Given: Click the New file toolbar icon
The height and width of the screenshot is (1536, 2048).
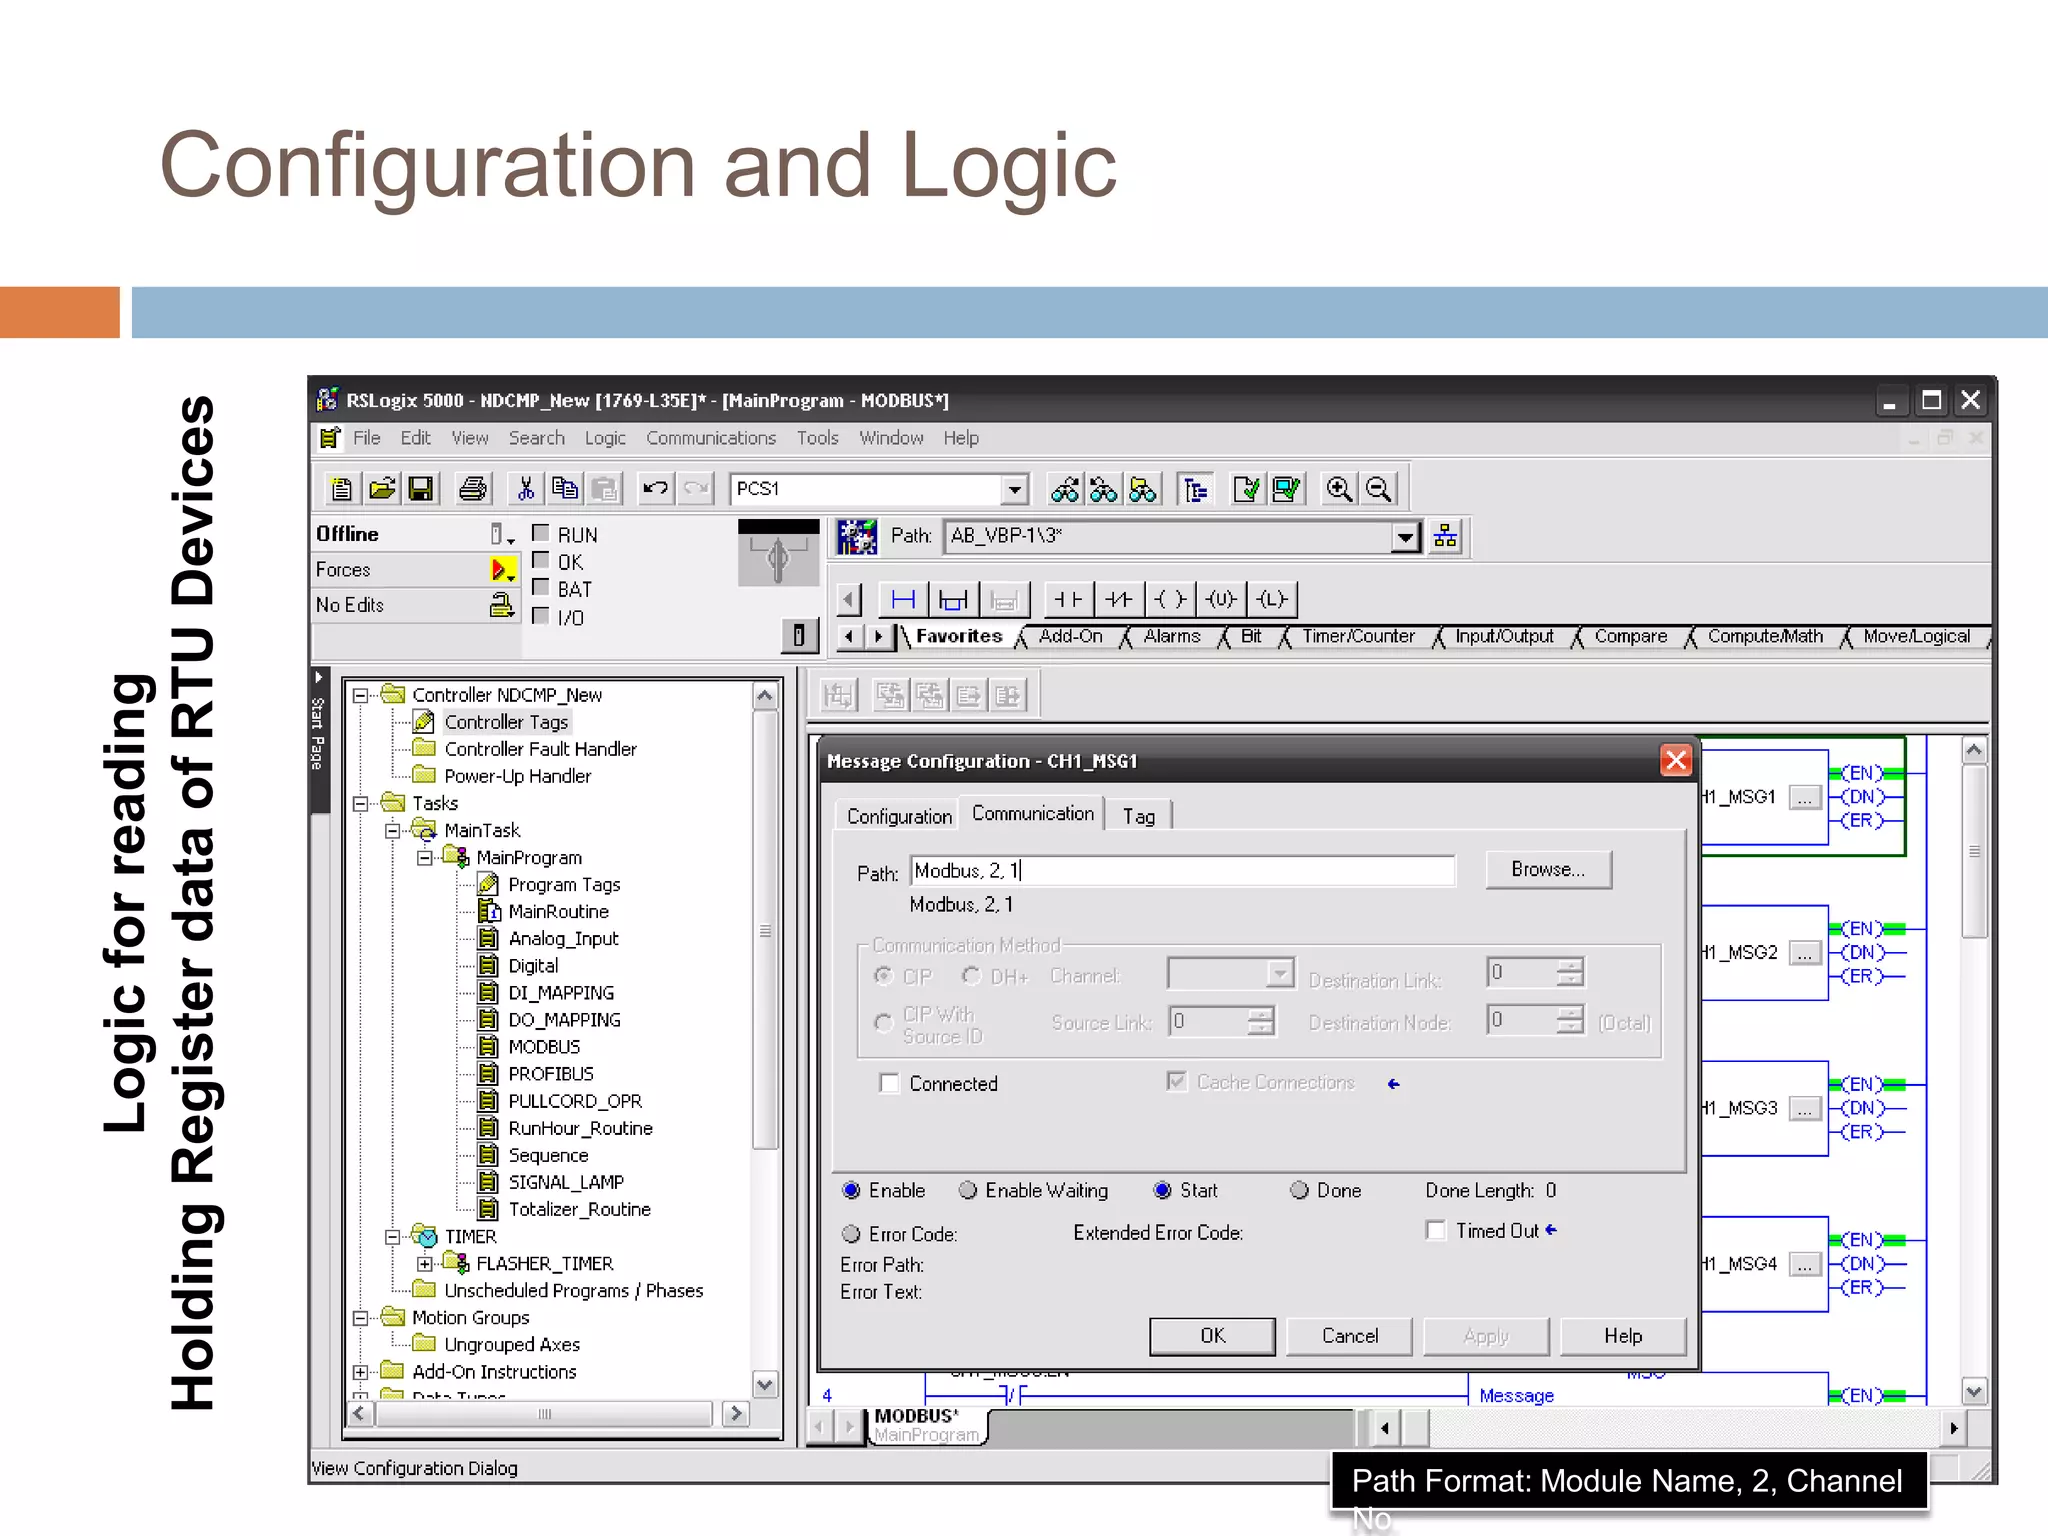Looking at the screenshot, I should coord(341,489).
